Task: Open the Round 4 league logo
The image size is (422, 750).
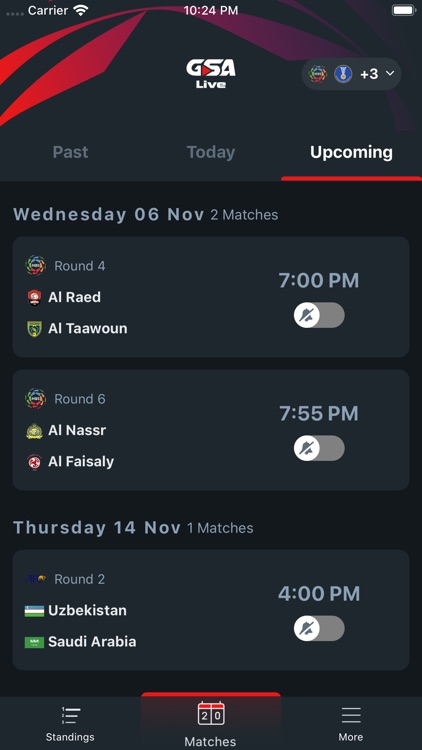Action: [x=35, y=265]
